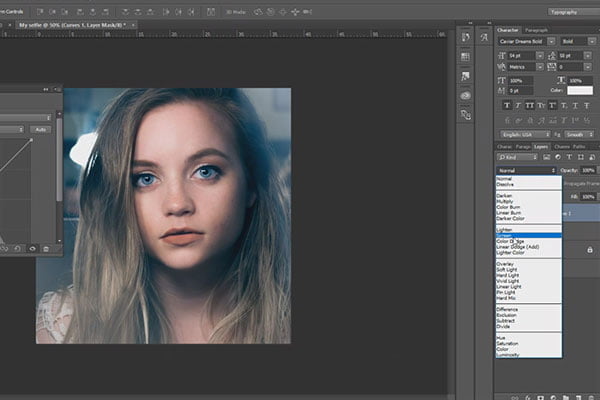Click the vertical scale field
600x400 pixels.
(x=520, y=81)
